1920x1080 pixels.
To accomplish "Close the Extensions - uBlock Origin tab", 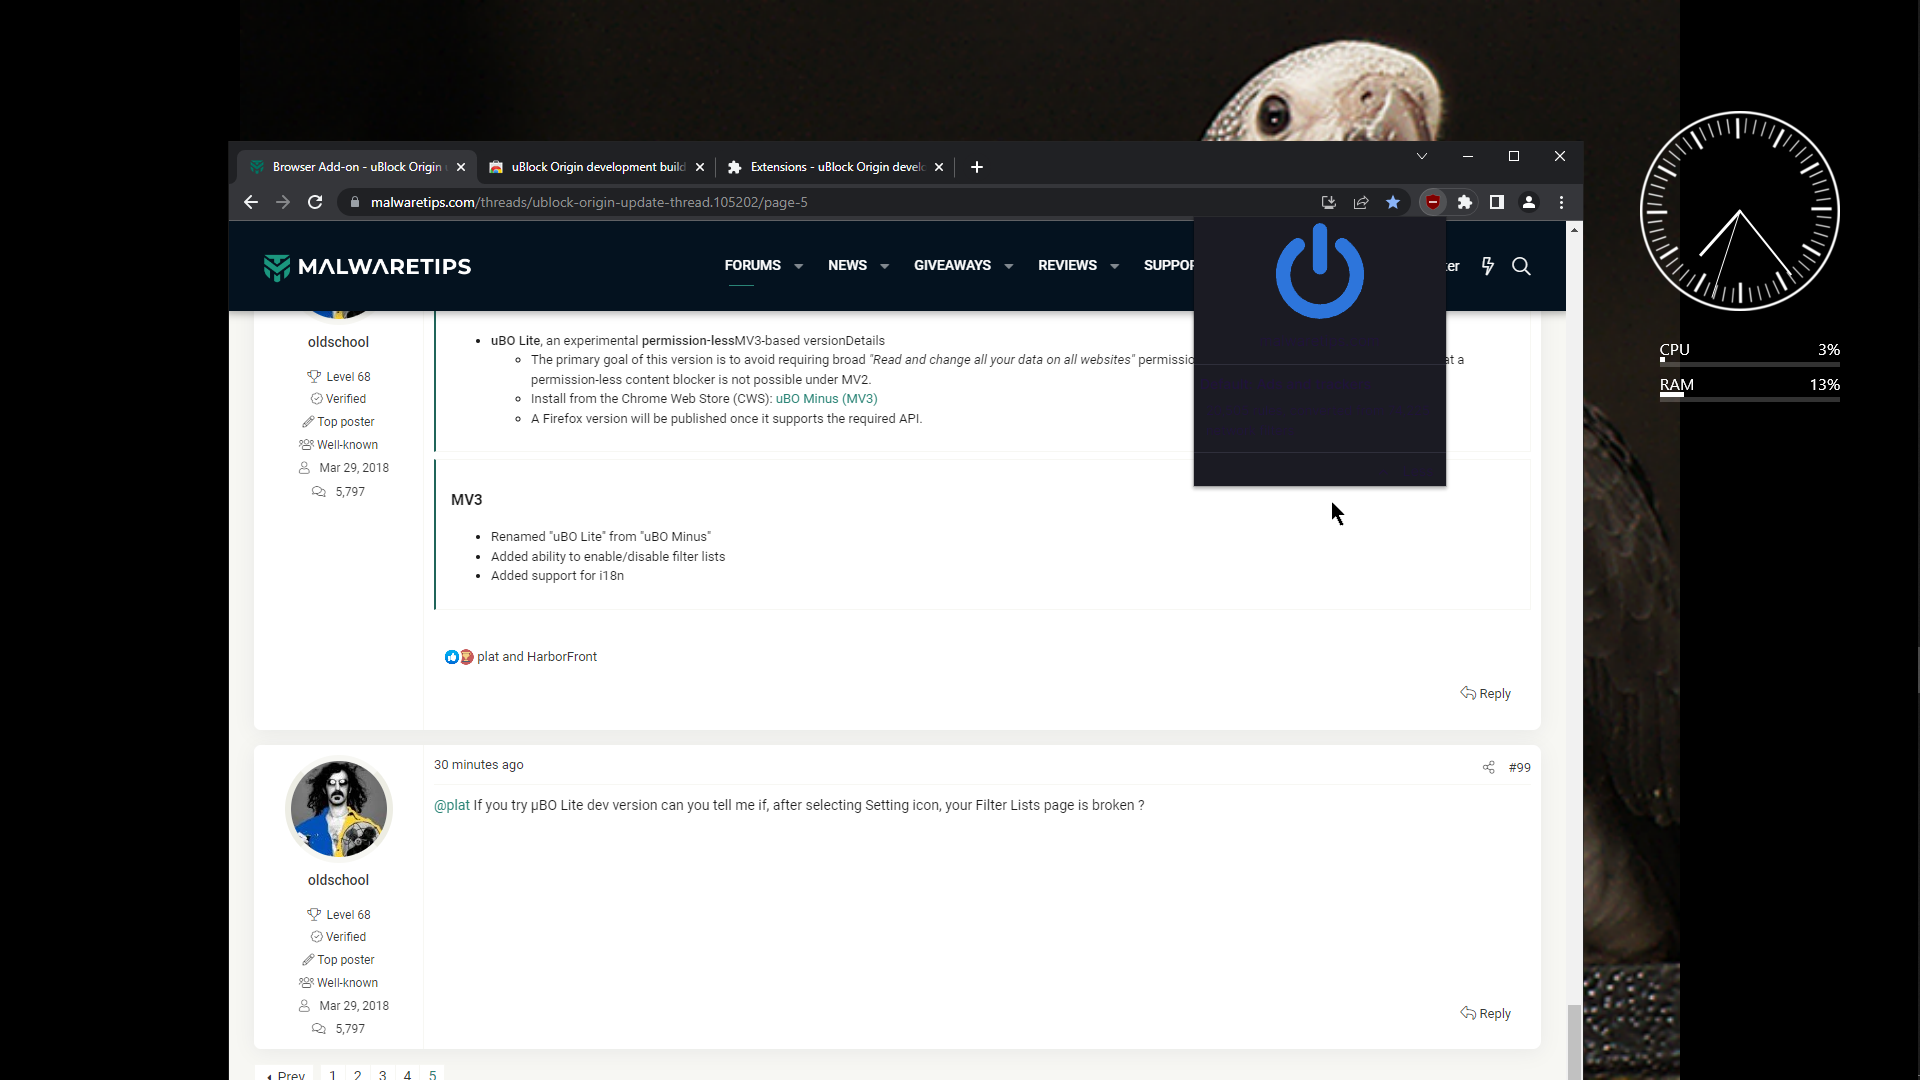I will pyautogui.click(x=939, y=167).
